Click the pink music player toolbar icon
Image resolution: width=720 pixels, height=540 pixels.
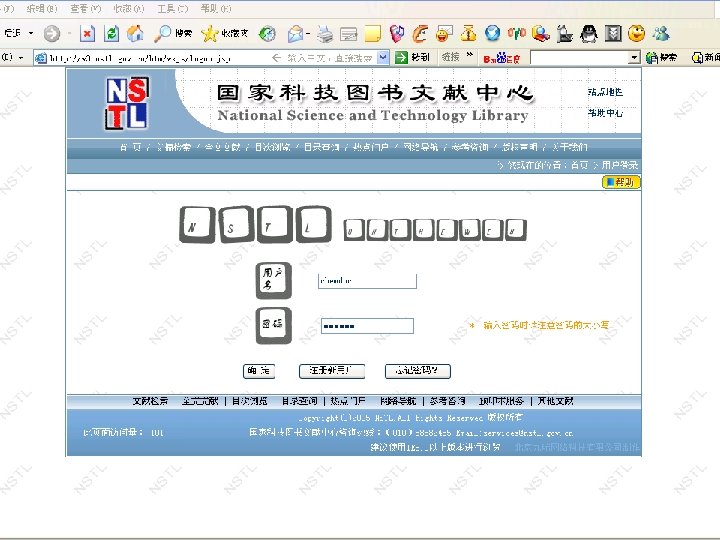click(397, 34)
